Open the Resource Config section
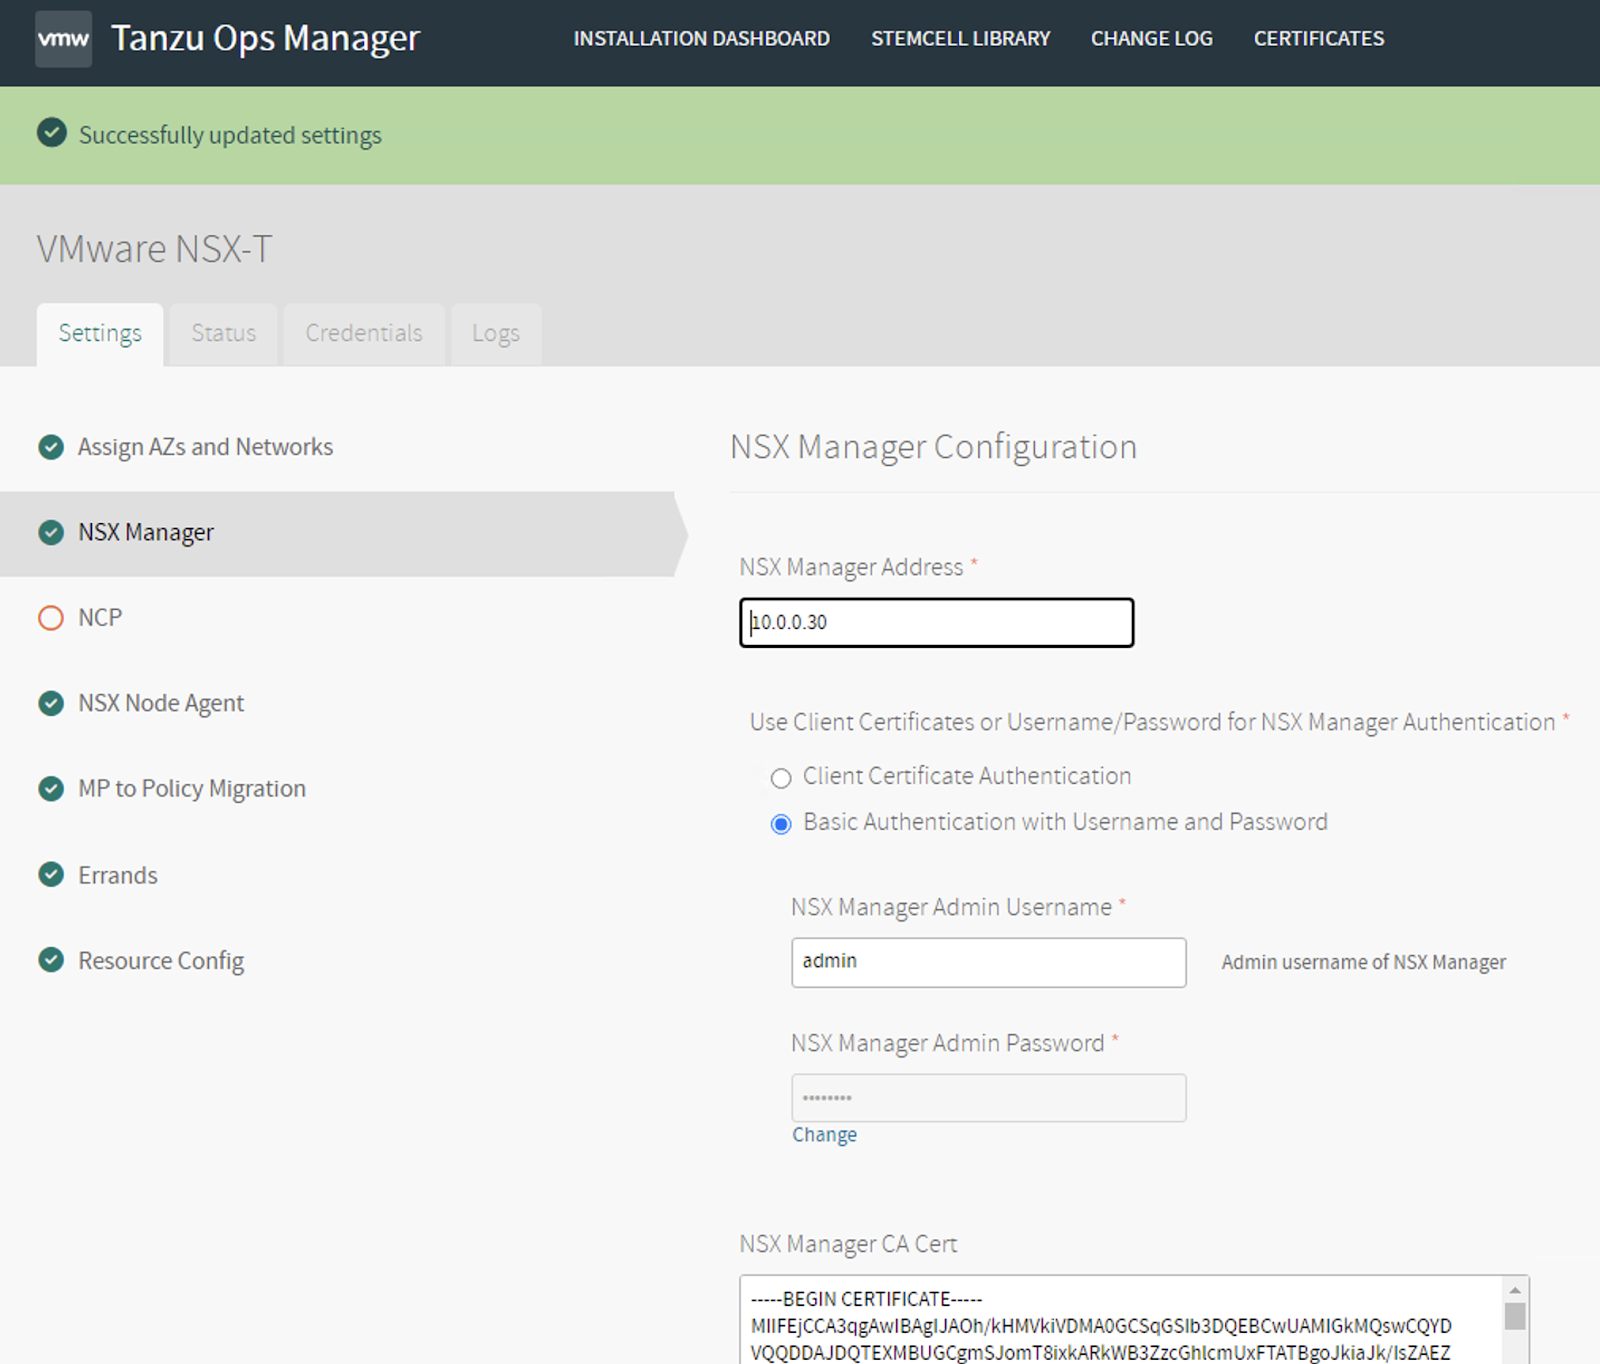Image resolution: width=1600 pixels, height=1364 pixels. [x=161, y=961]
